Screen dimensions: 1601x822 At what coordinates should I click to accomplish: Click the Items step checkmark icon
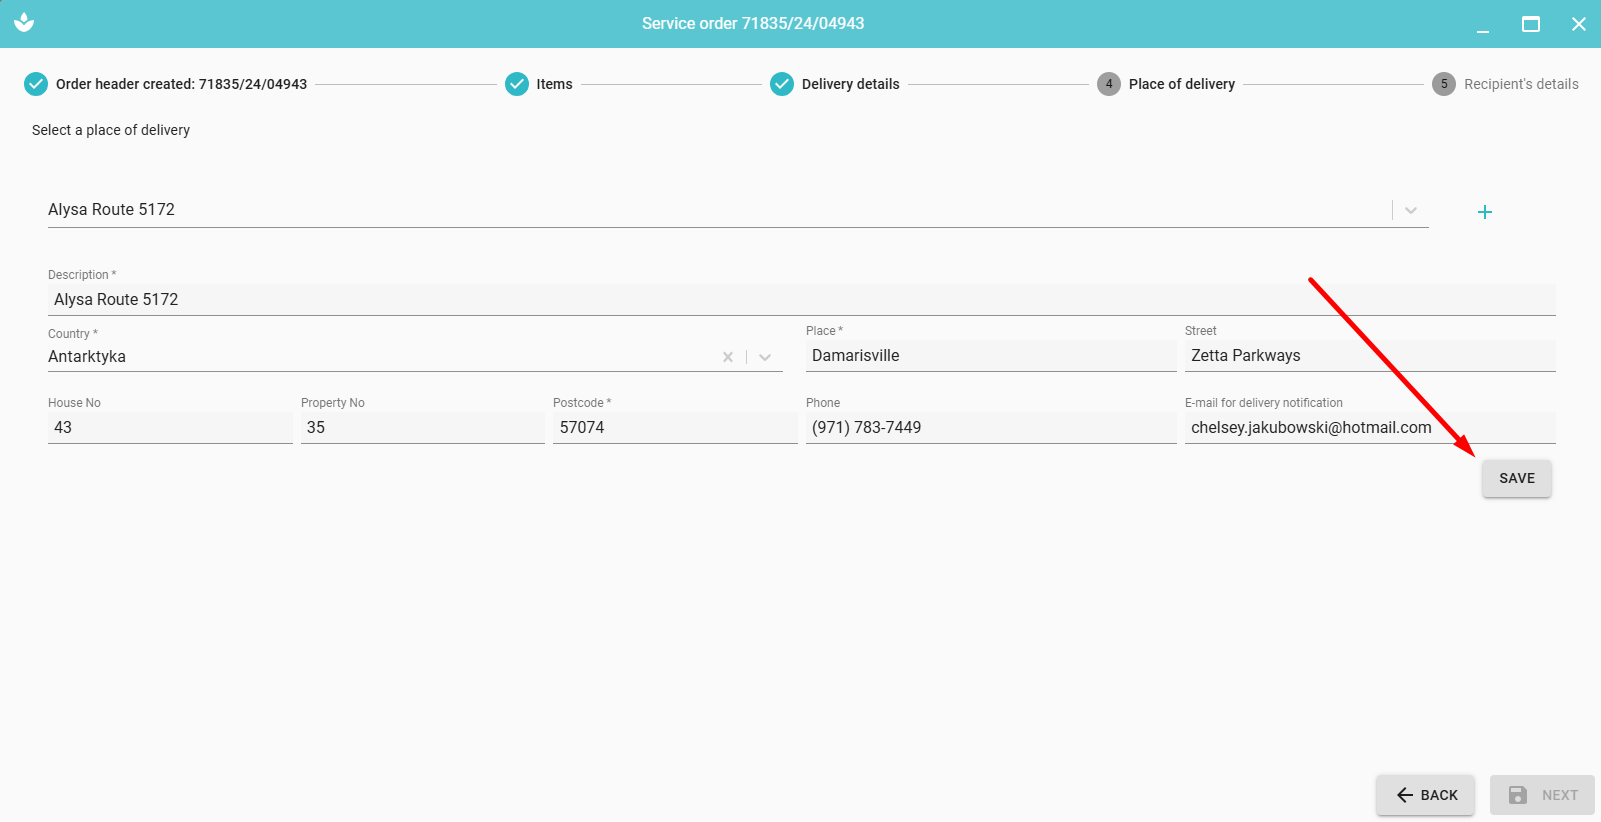click(516, 84)
